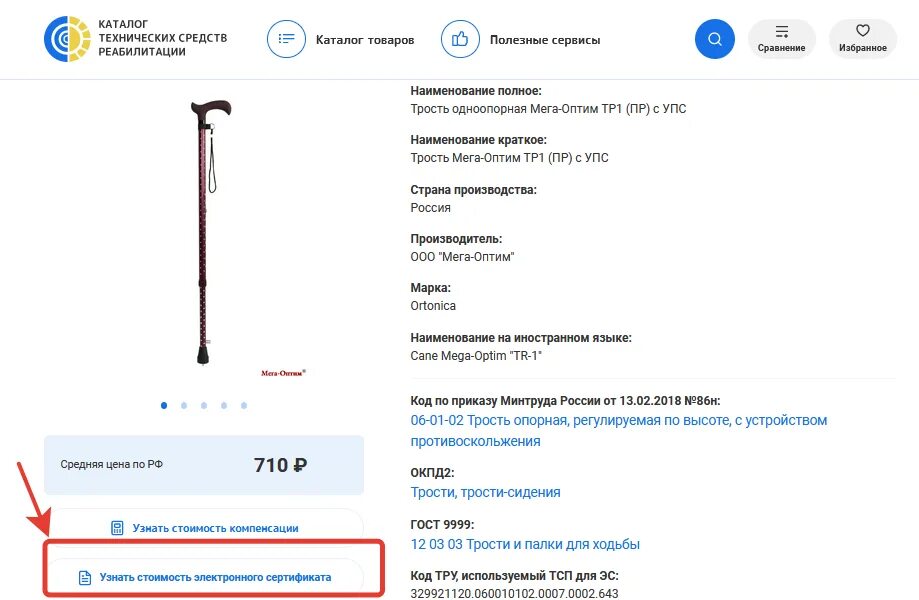Viewport: 919px width, 600px height.
Task: Click Узнать стоимость электронного сертификата button
Action: pyautogui.click(x=205, y=577)
